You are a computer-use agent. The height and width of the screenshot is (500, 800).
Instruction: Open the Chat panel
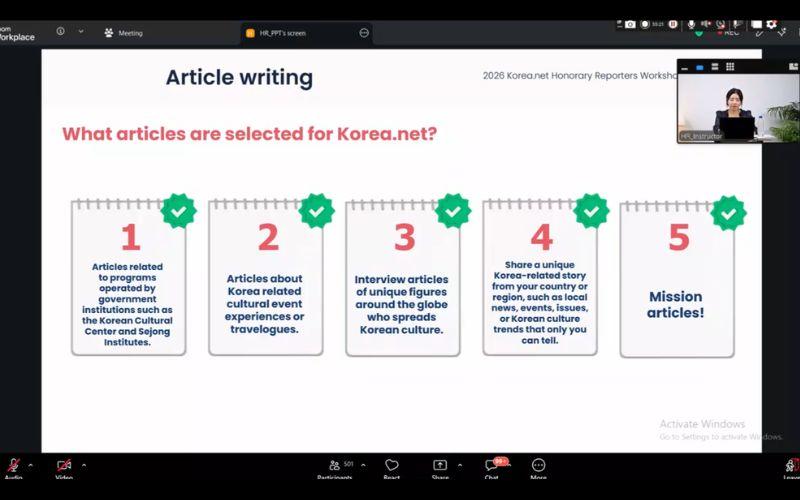(491, 465)
